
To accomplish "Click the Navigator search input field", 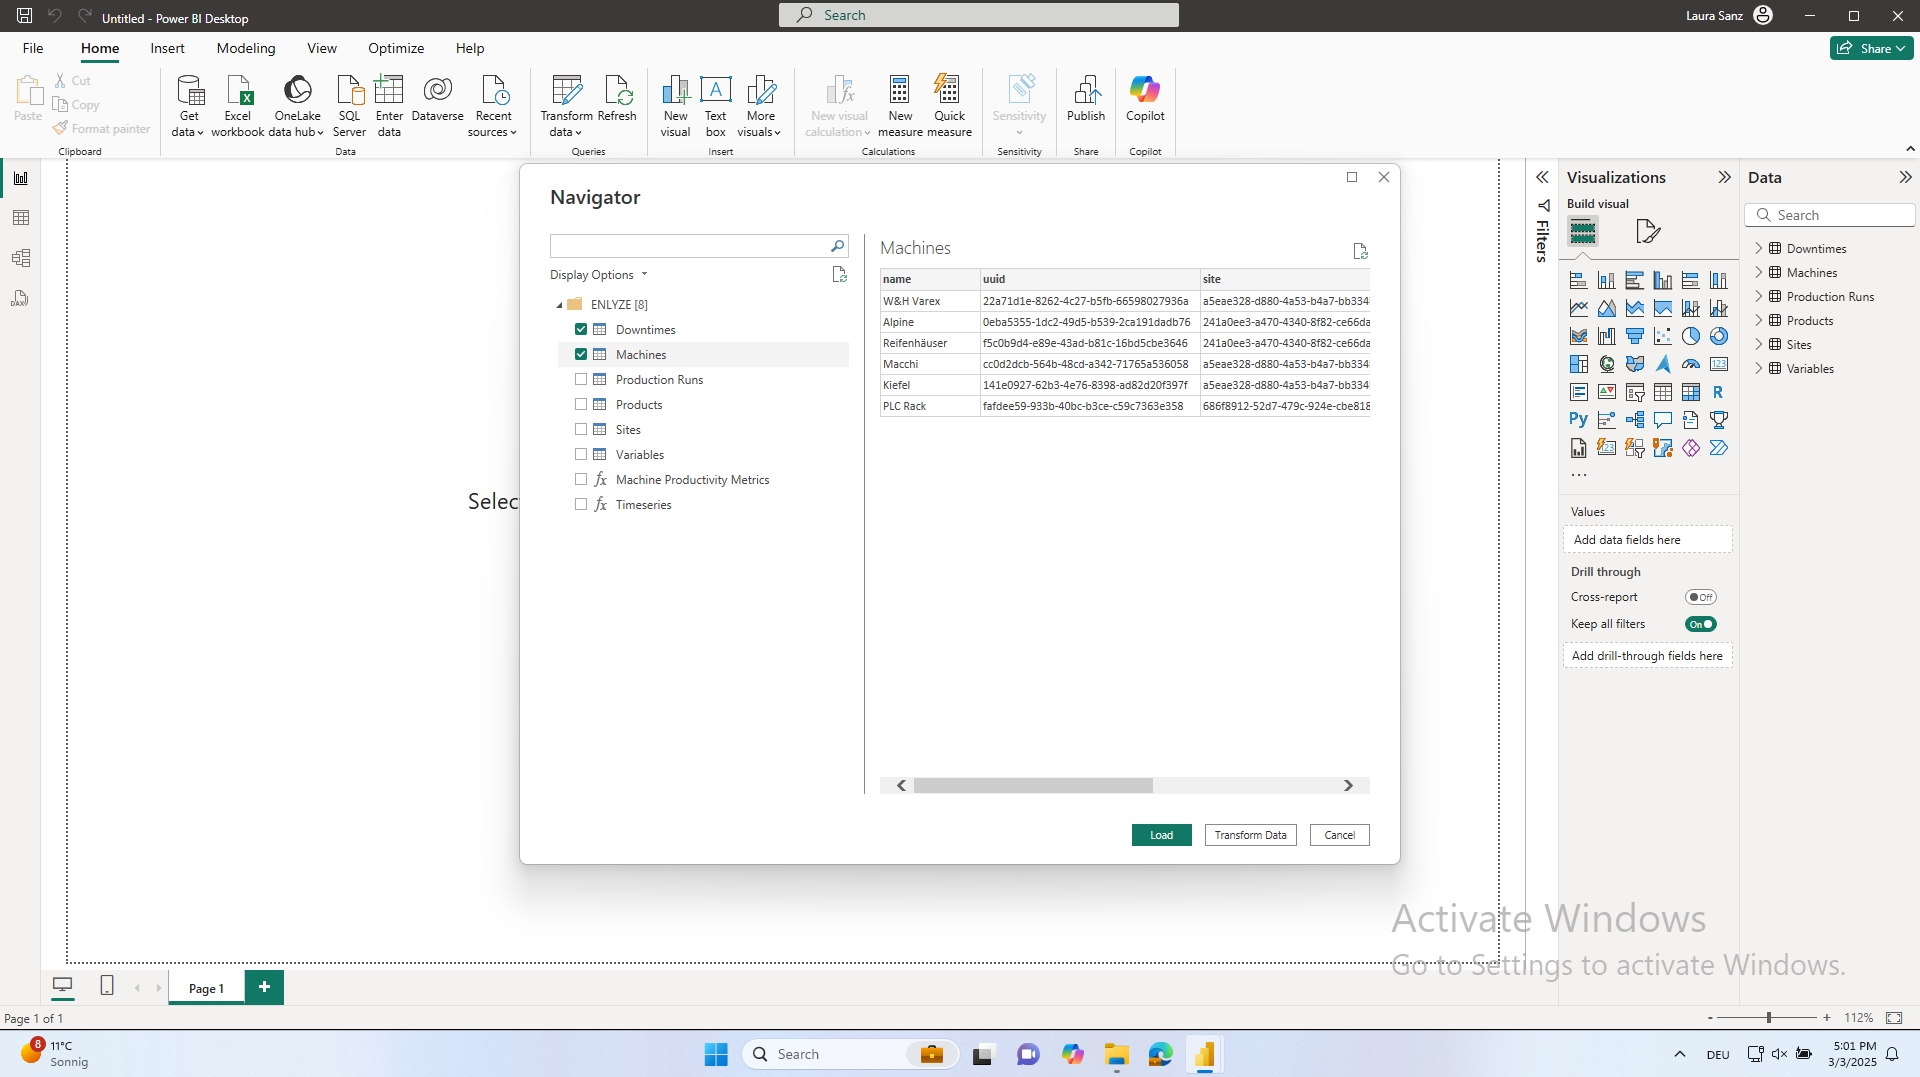I will coord(690,246).
